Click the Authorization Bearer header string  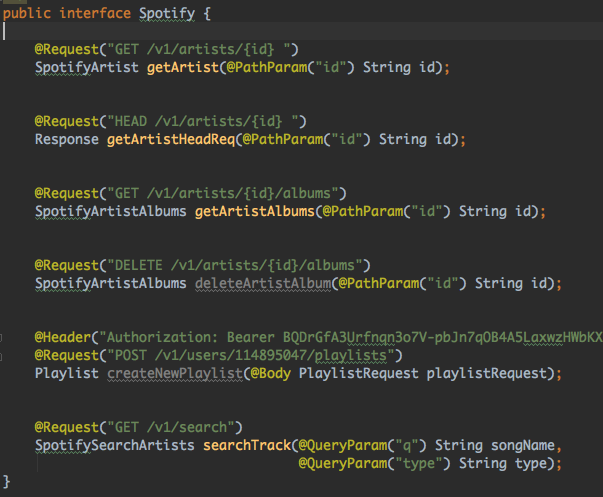[351, 337]
